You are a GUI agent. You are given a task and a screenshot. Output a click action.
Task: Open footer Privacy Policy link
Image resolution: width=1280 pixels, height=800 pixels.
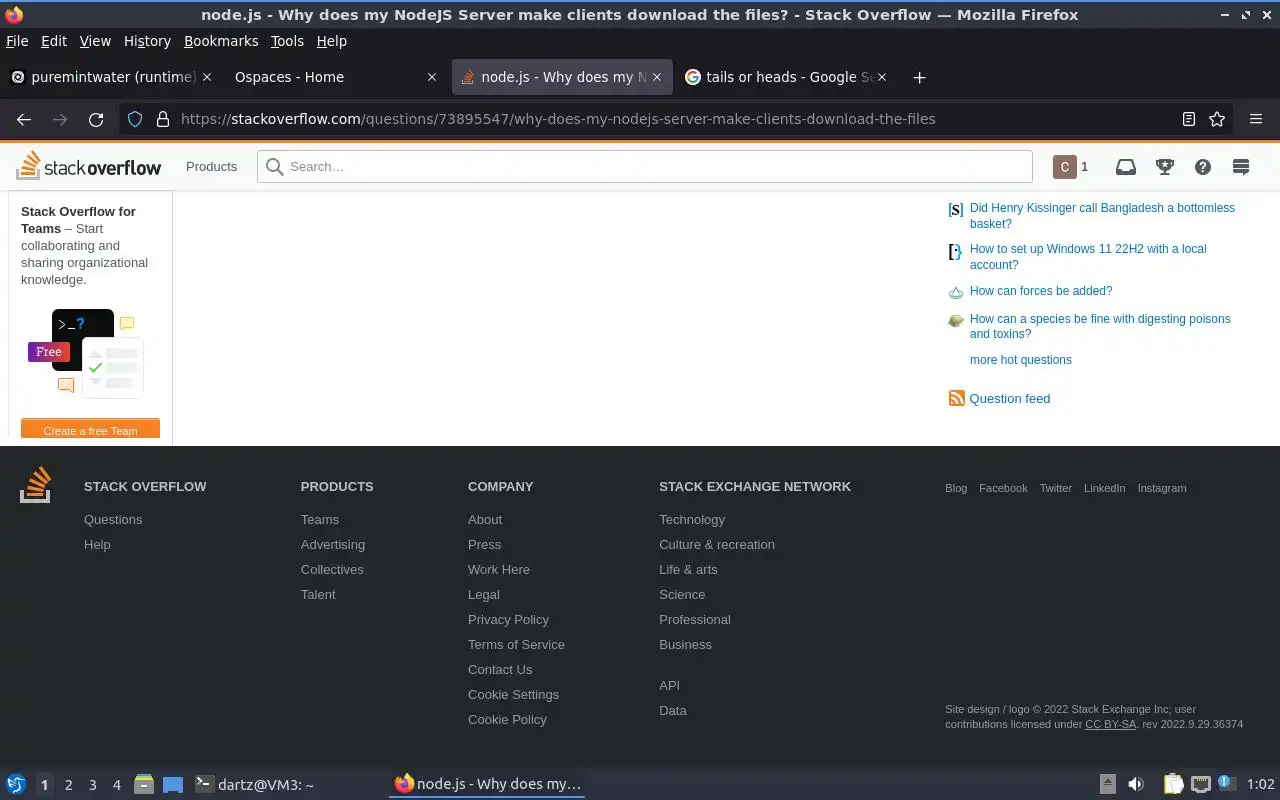[508, 619]
